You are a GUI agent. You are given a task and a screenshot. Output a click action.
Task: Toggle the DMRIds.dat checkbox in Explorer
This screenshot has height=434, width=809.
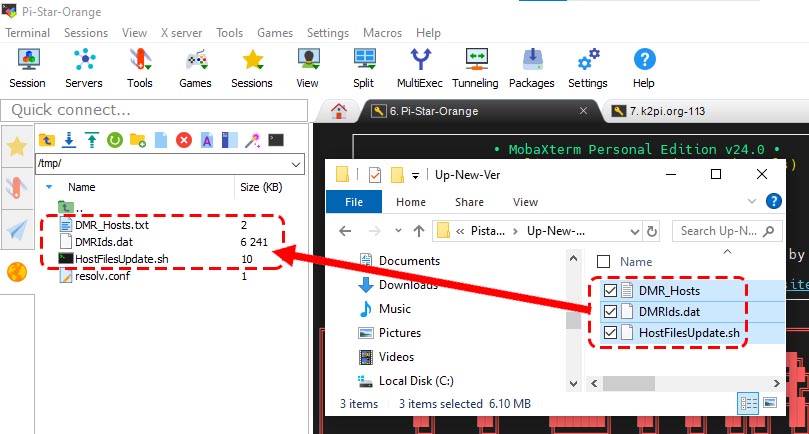[x=610, y=311]
